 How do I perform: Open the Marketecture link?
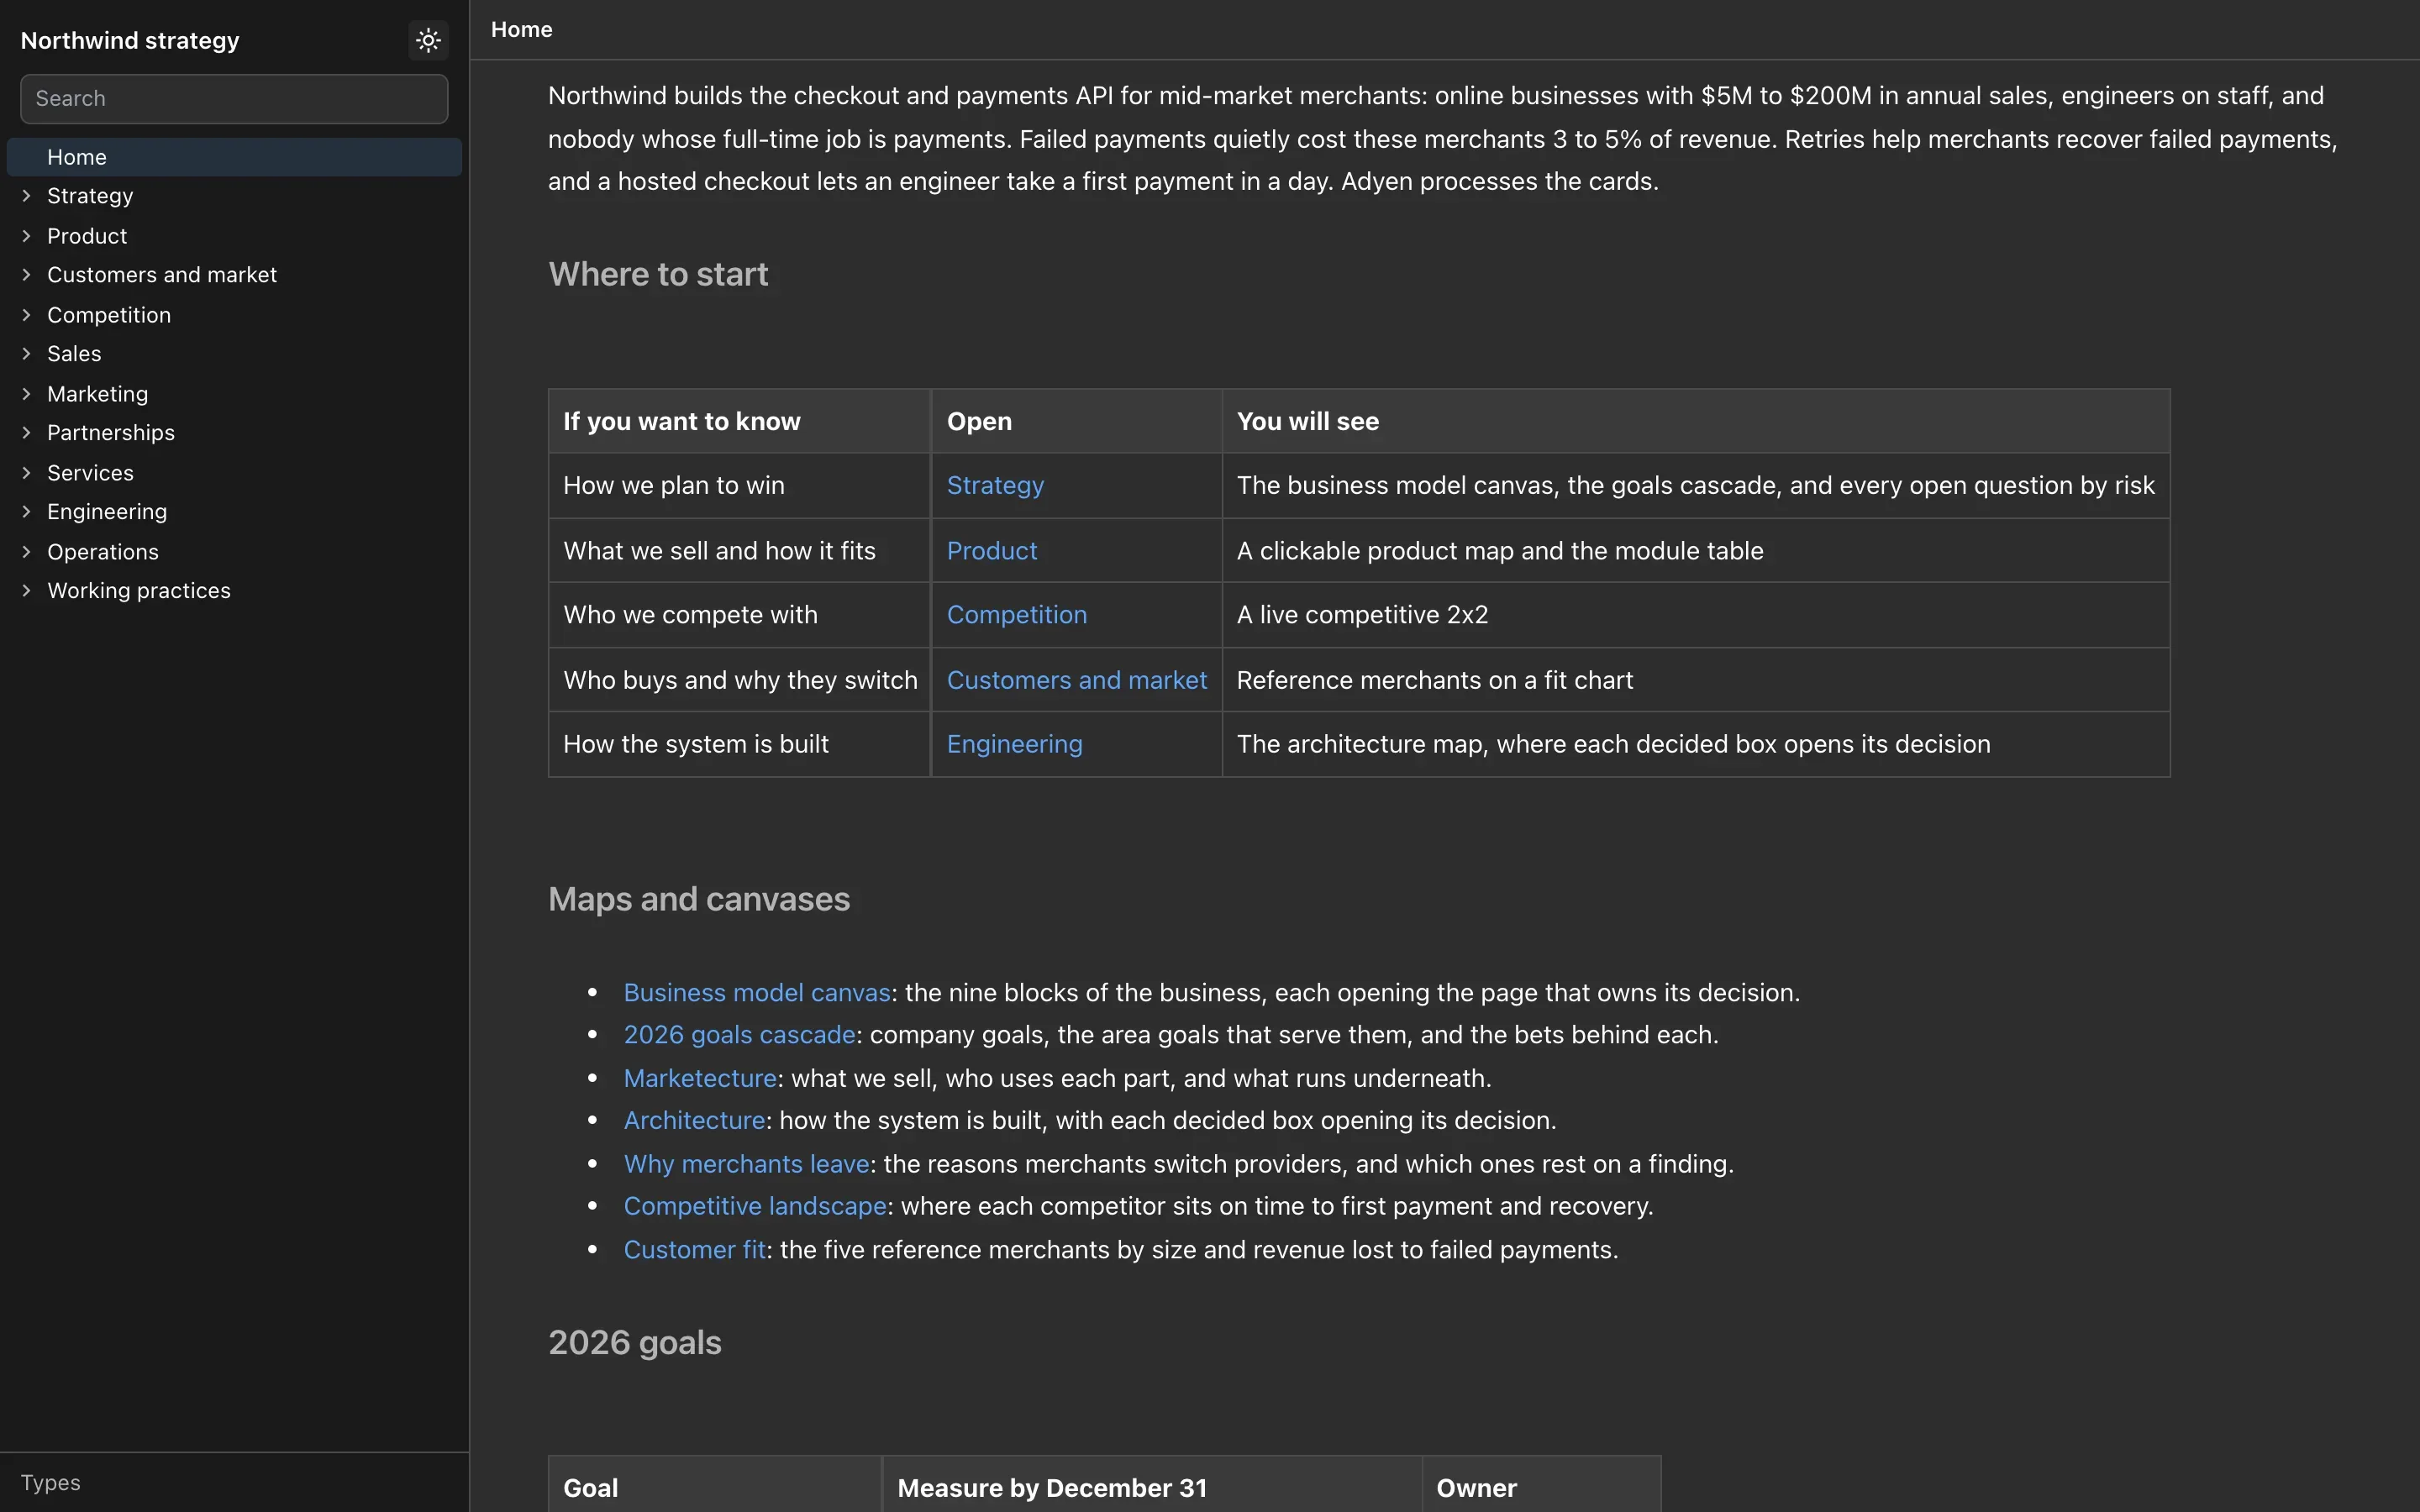click(700, 1079)
